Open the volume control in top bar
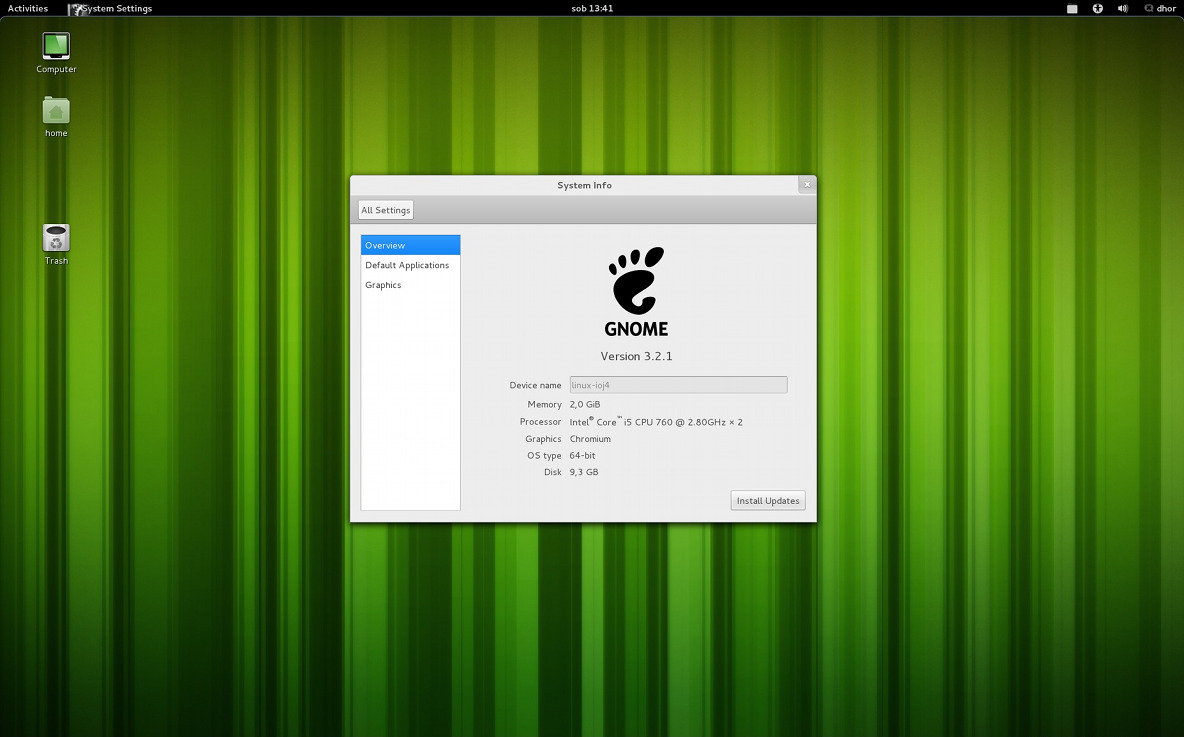 point(1123,8)
